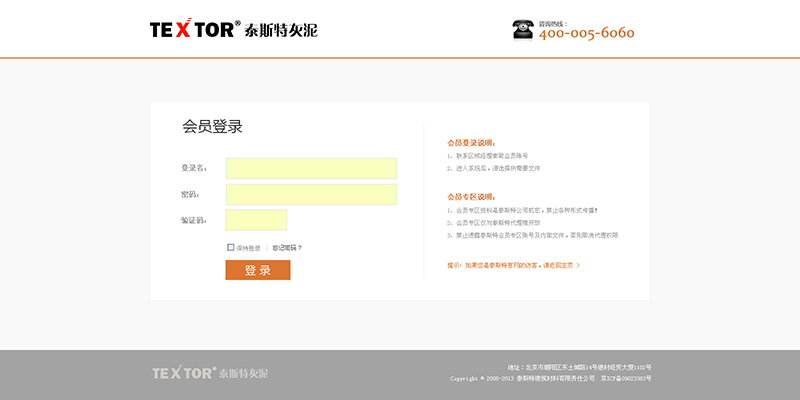Image resolution: width=800 pixels, height=400 pixels.
Task: Click the 会员登录 page title
Action: coord(212,127)
